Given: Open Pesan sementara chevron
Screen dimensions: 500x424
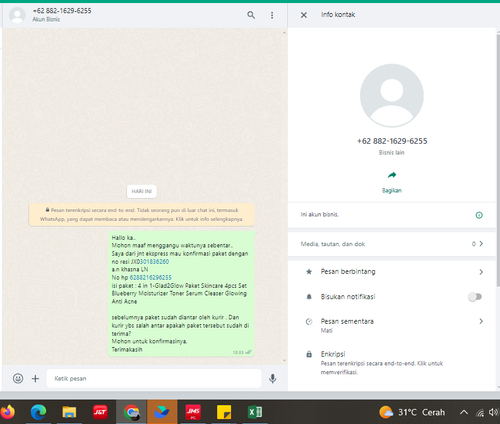Looking at the screenshot, I should 481,321.
